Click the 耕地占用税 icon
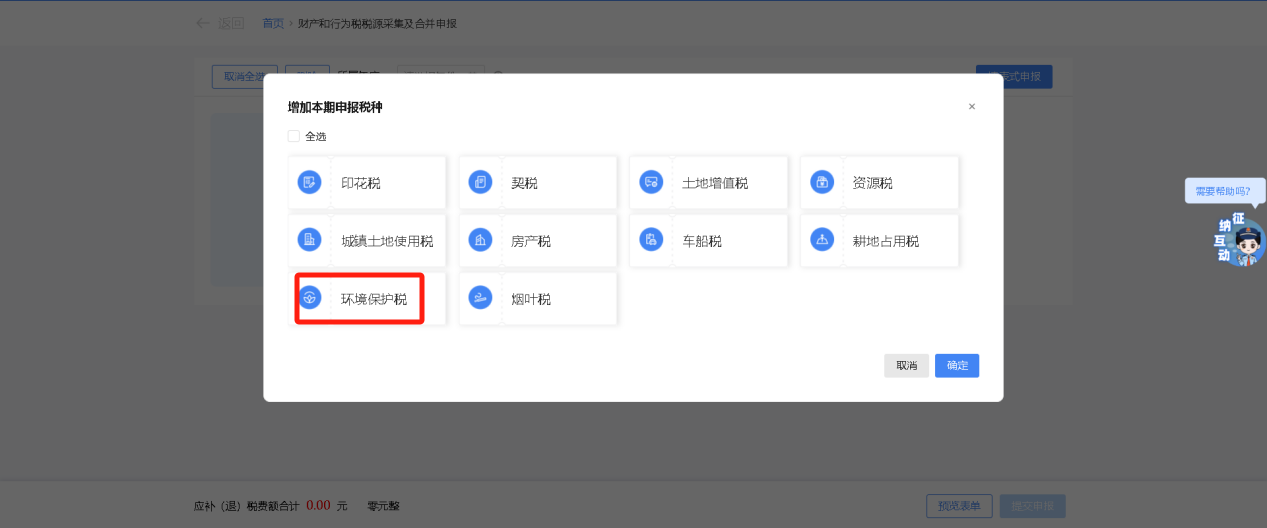The width and height of the screenshot is (1267, 528). (822, 240)
